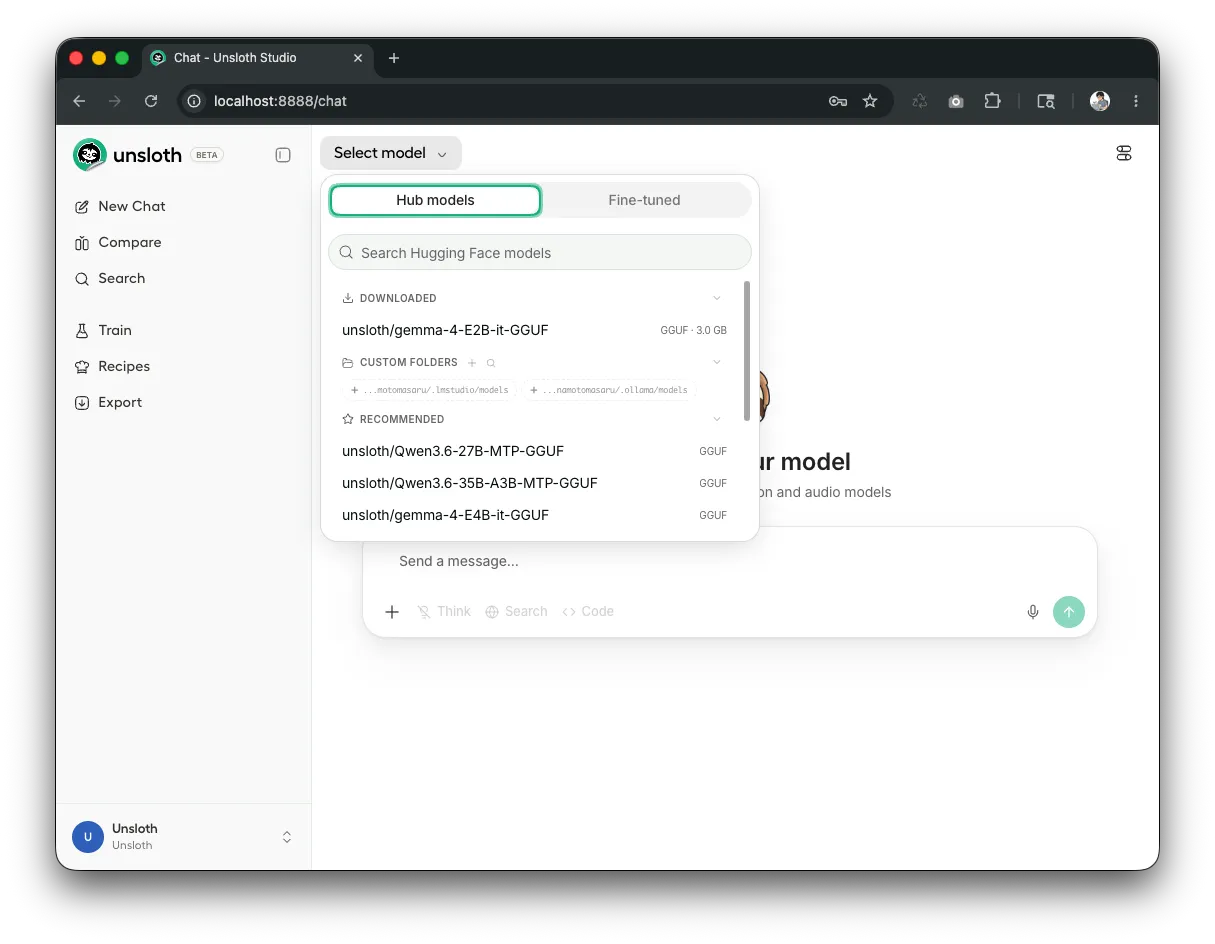1215x944 pixels.
Task: Collapse the Downloaded section chevron
Action: tap(717, 298)
